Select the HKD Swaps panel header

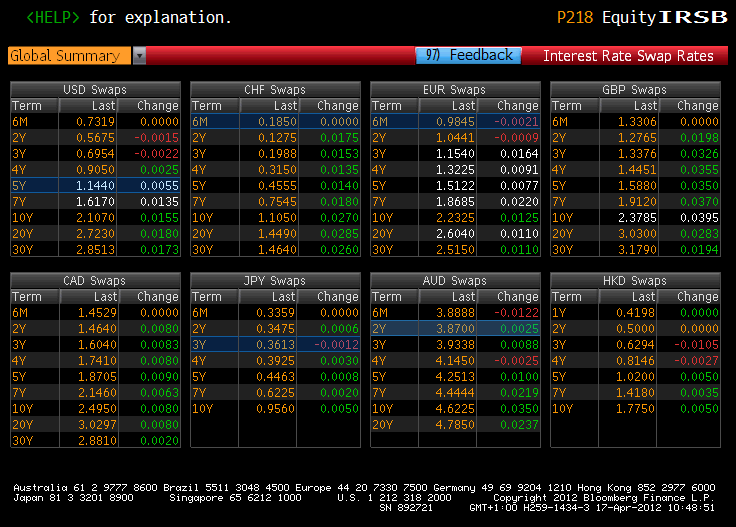pos(635,280)
